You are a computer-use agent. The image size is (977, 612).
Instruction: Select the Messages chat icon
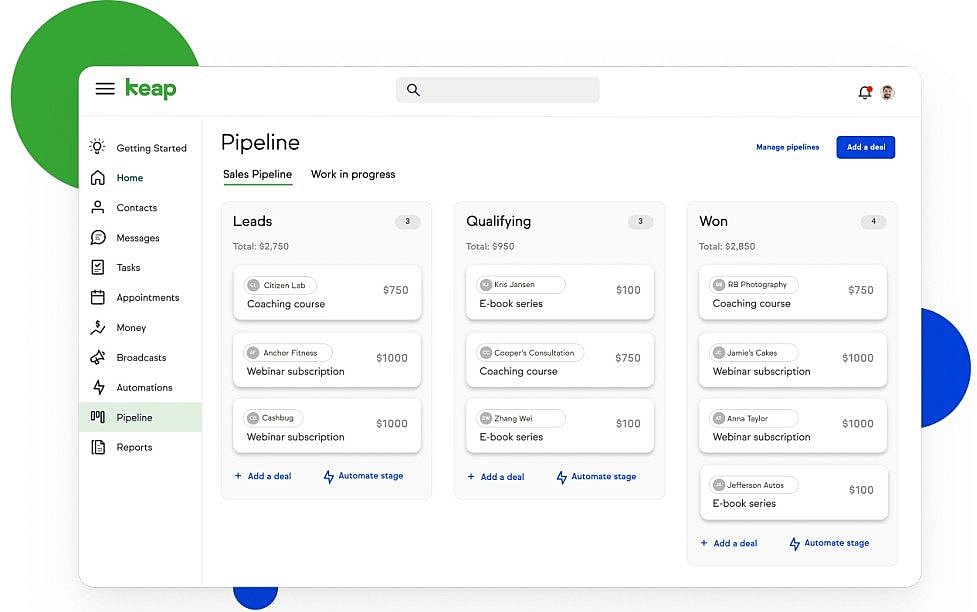98,238
